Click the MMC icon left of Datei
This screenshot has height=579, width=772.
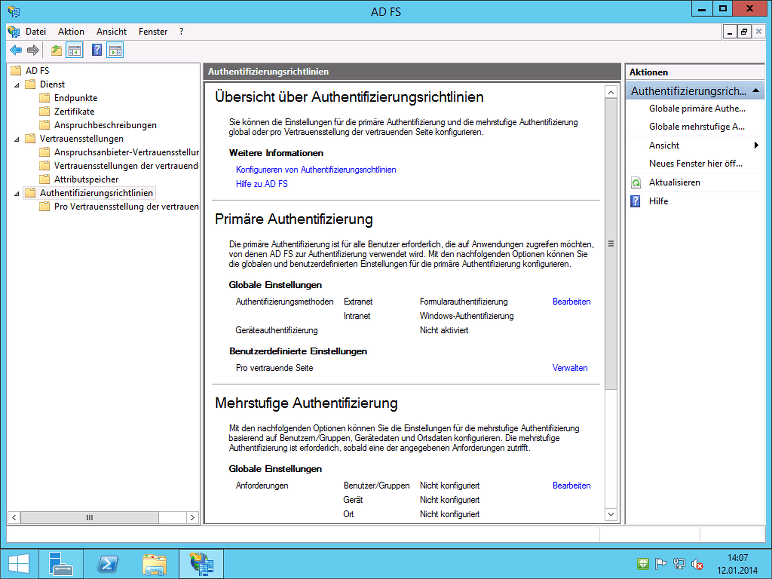point(14,32)
